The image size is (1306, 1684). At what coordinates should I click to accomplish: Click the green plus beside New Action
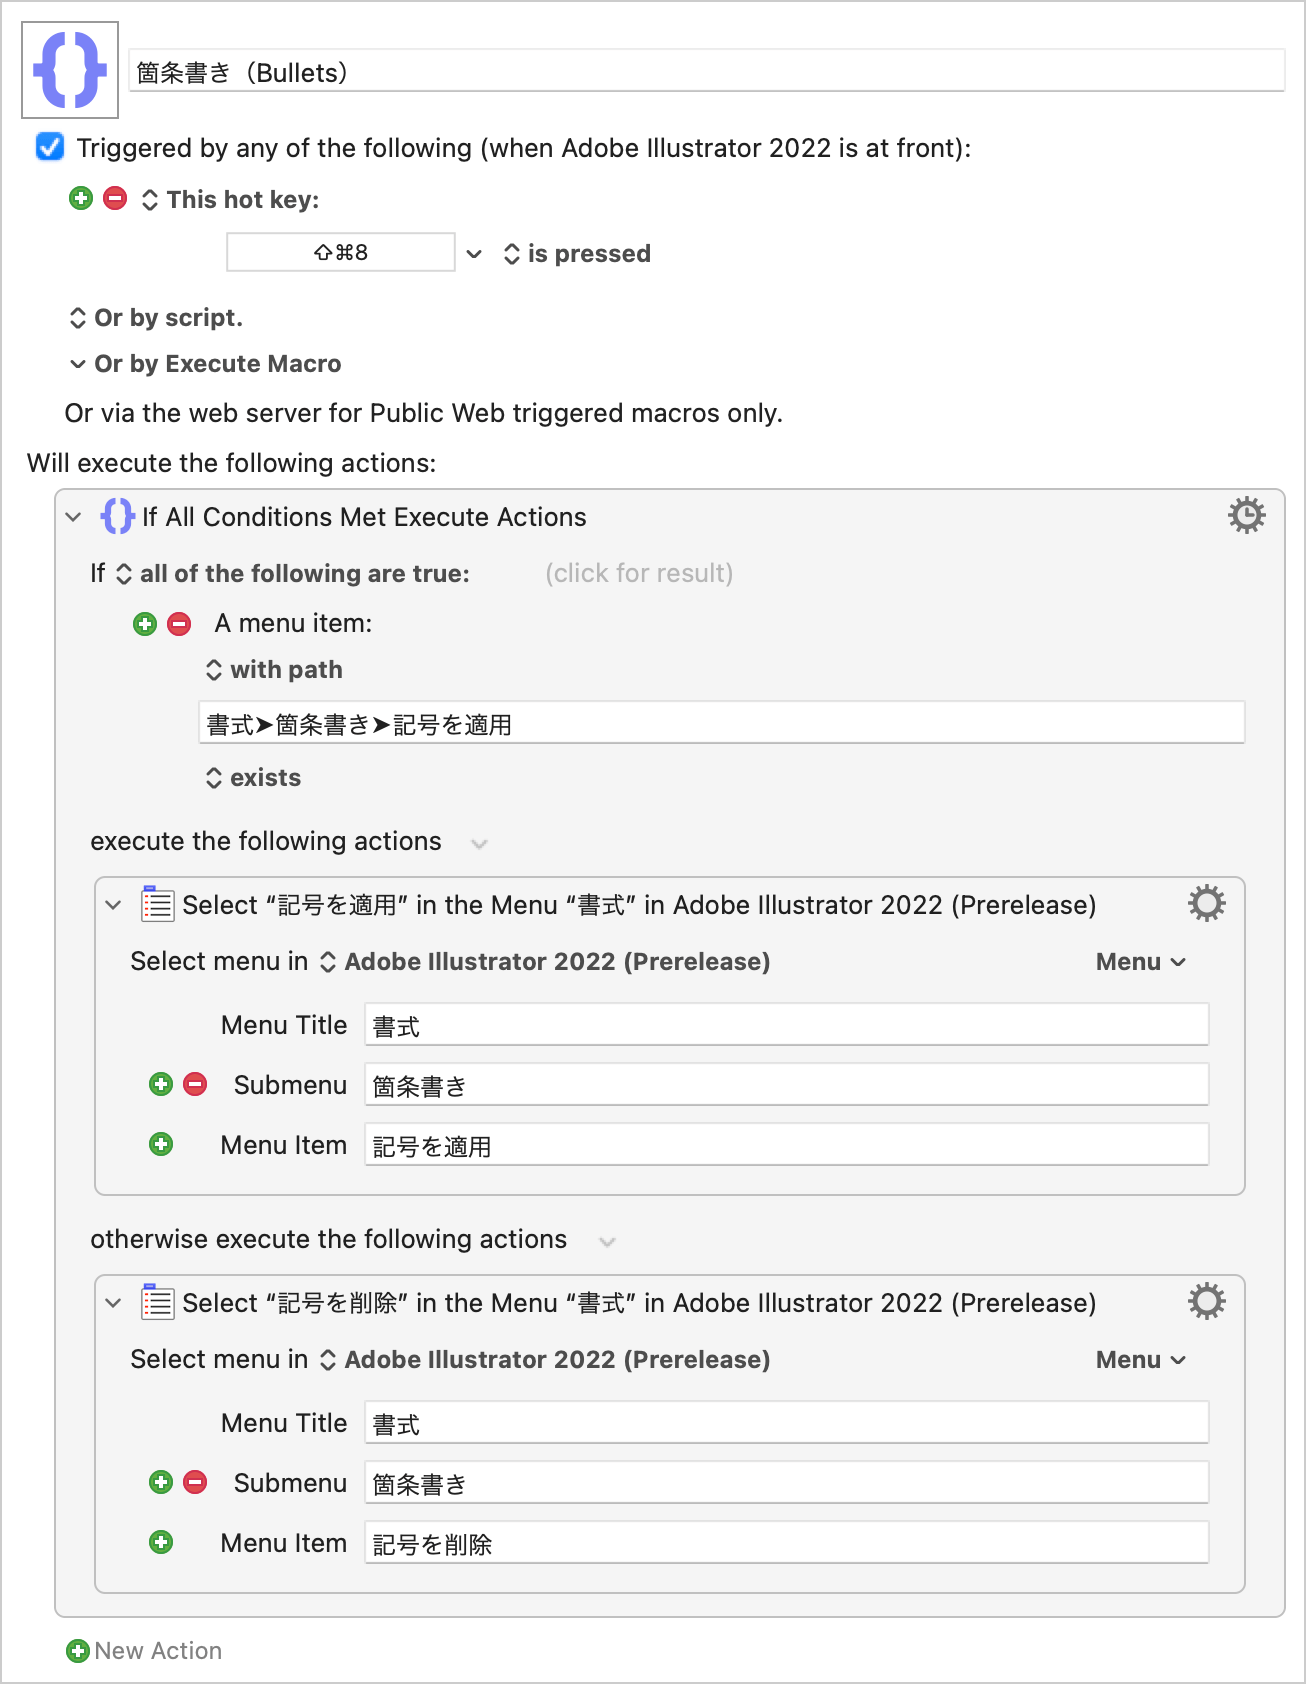(77, 1651)
